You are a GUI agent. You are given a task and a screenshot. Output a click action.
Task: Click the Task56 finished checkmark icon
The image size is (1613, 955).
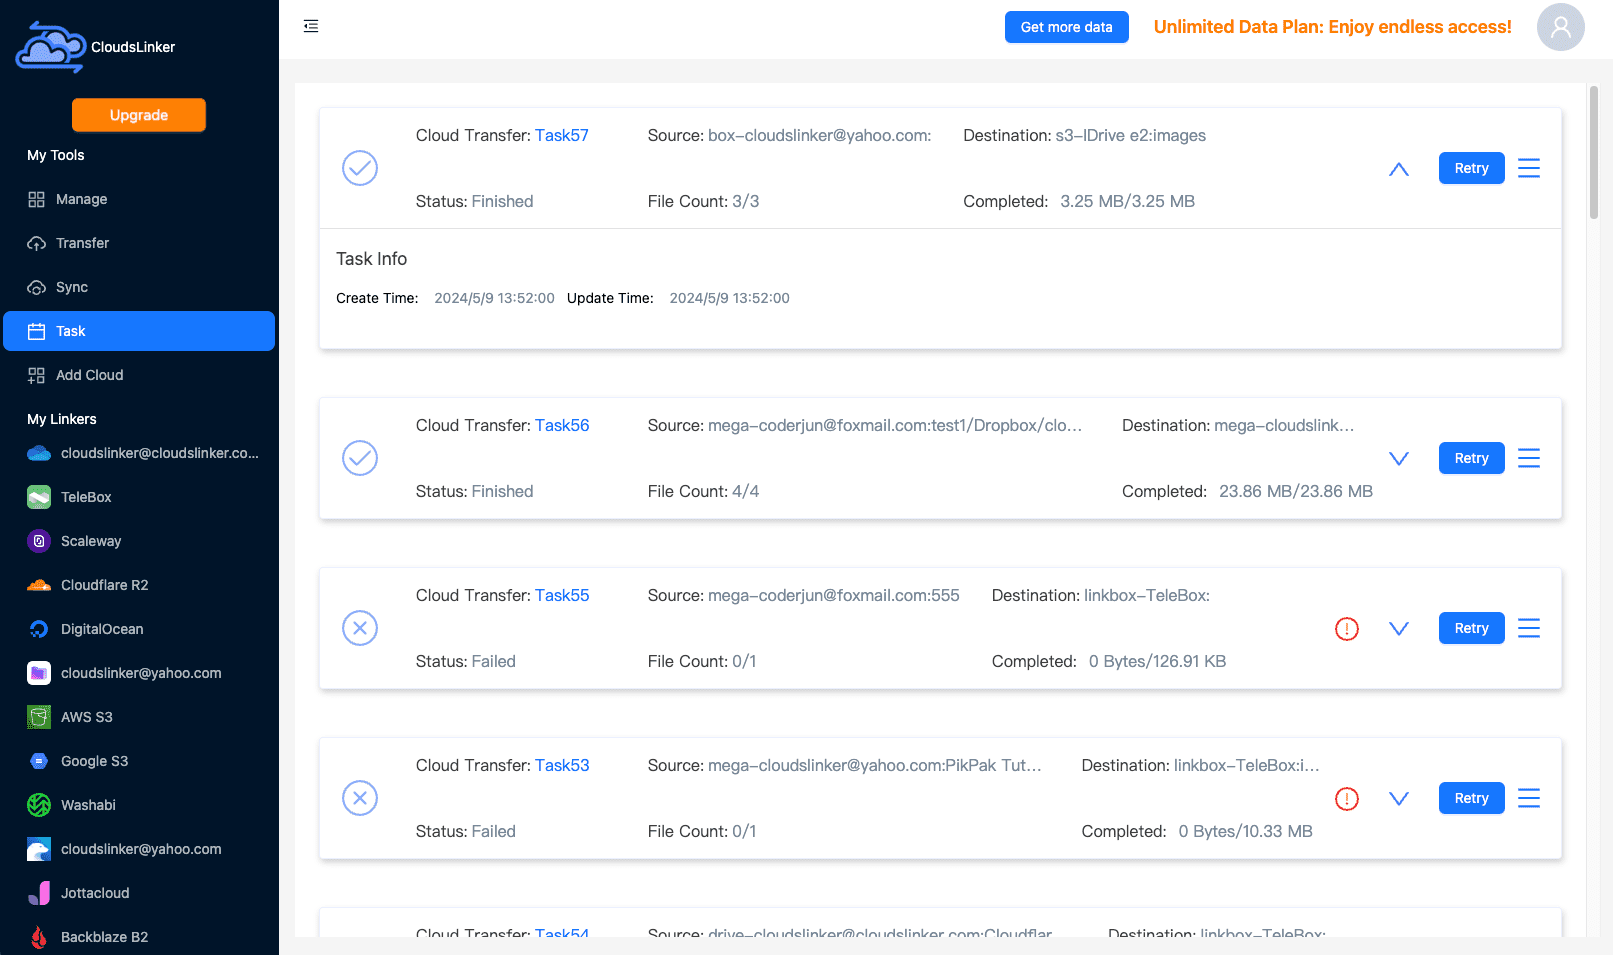click(360, 458)
